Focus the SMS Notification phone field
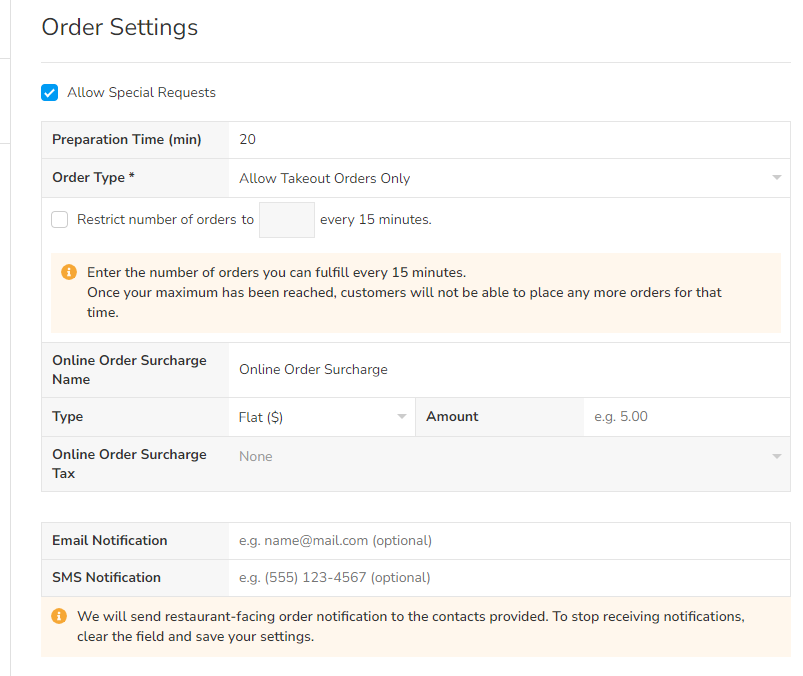Image resolution: width=803 pixels, height=676 pixels. (x=509, y=578)
